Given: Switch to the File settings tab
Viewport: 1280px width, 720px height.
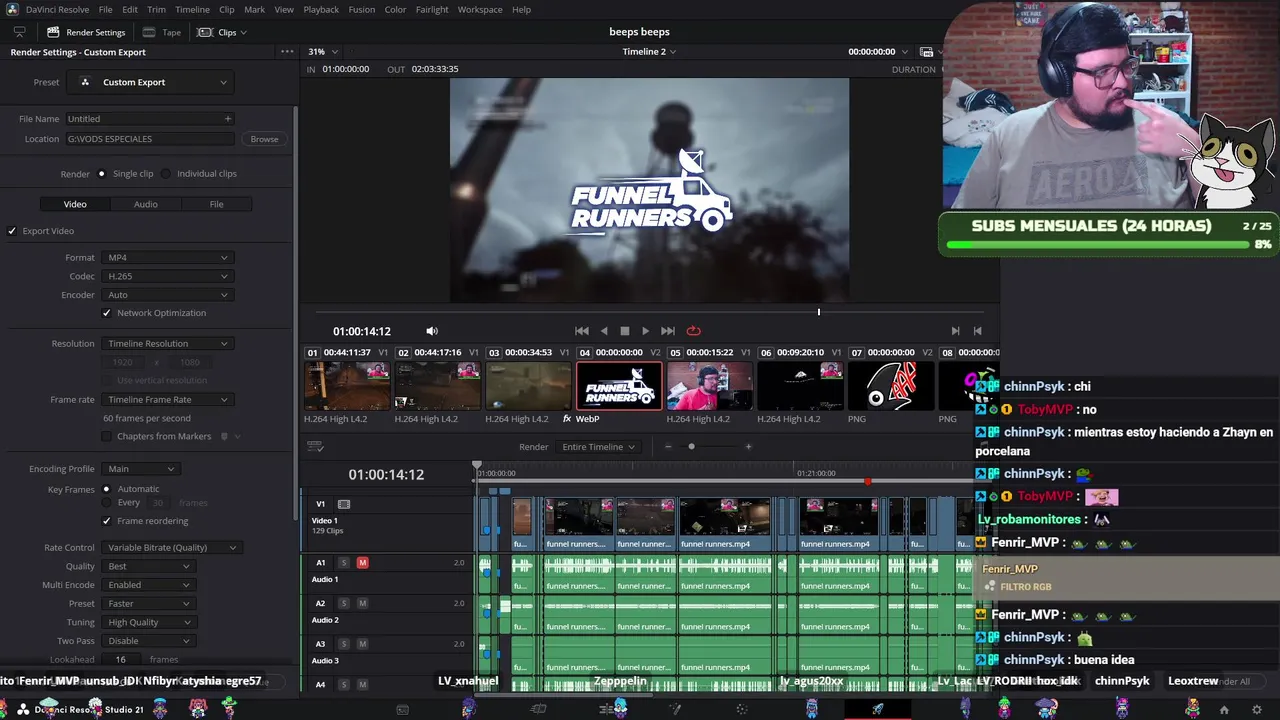Looking at the screenshot, I should click(x=216, y=204).
